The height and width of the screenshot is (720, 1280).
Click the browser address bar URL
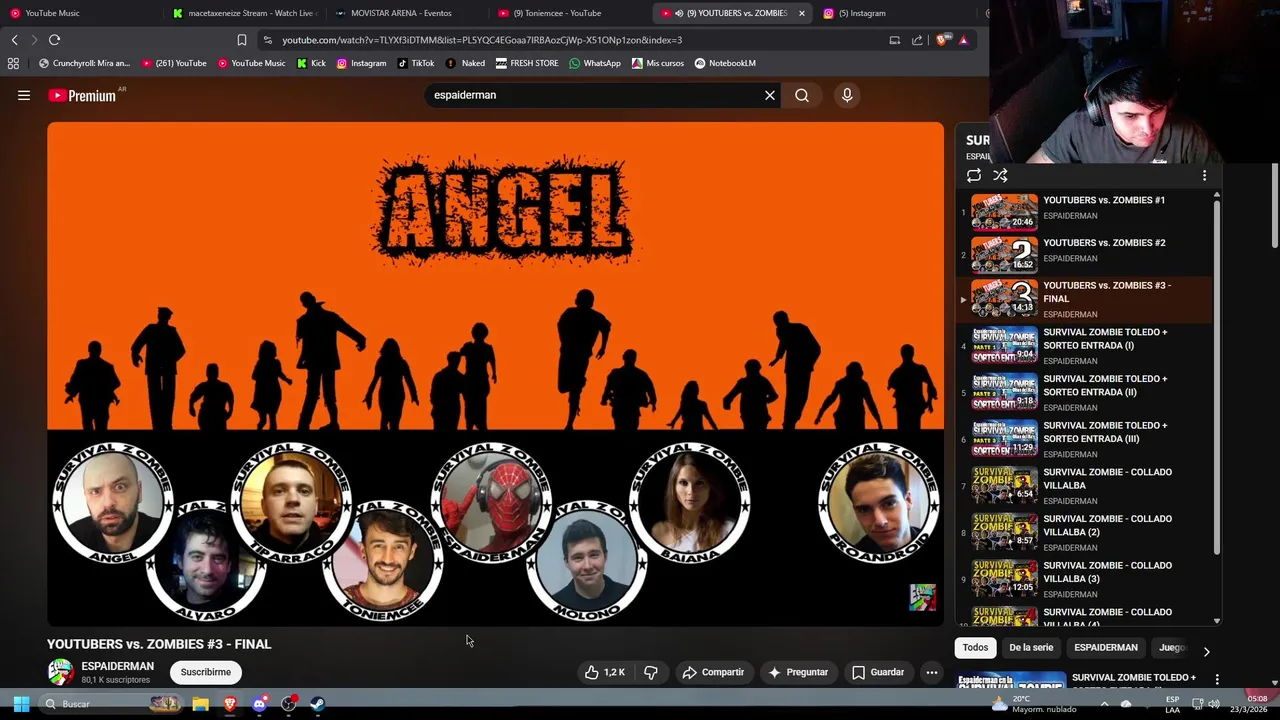pos(482,40)
